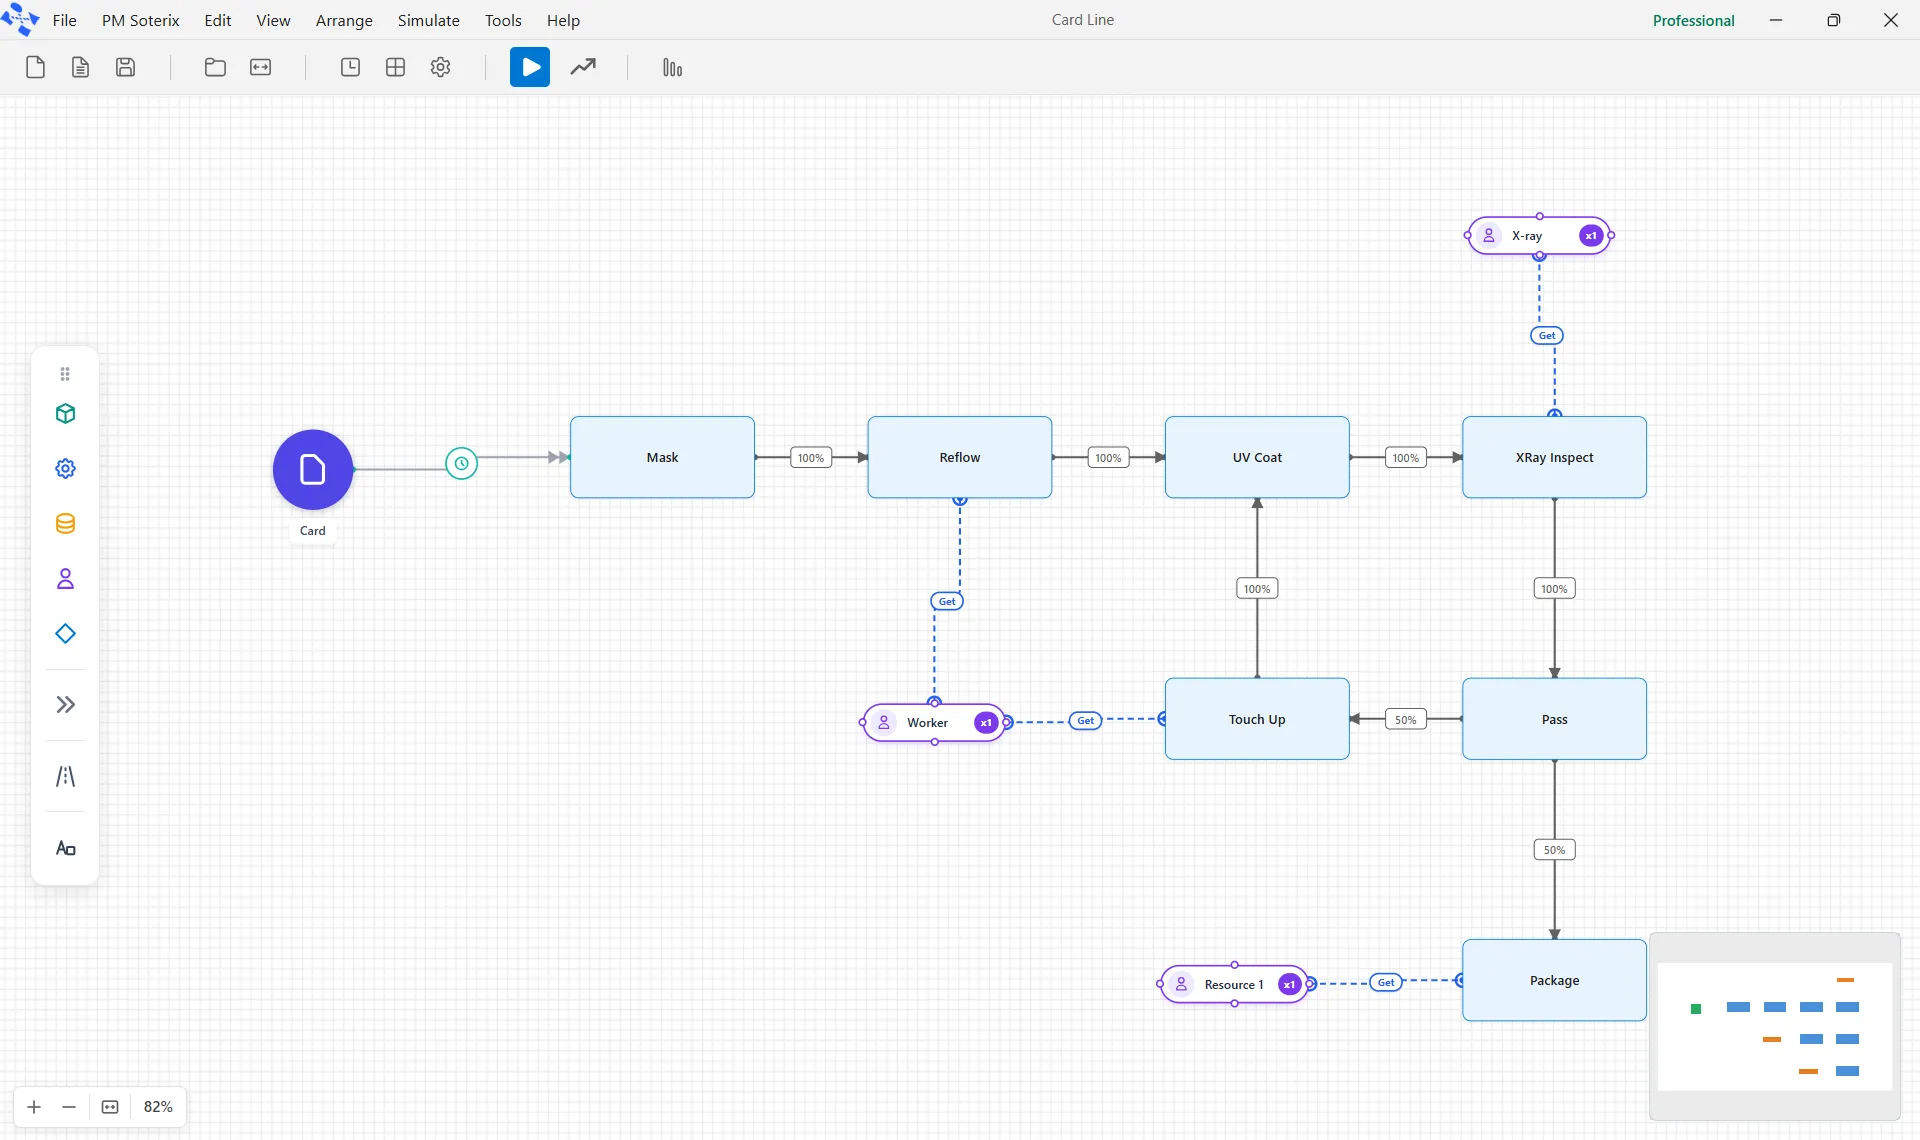Viewport: 1920px width, 1140px height.
Task: Select the green cube entity tool
Action: click(65, 414)
